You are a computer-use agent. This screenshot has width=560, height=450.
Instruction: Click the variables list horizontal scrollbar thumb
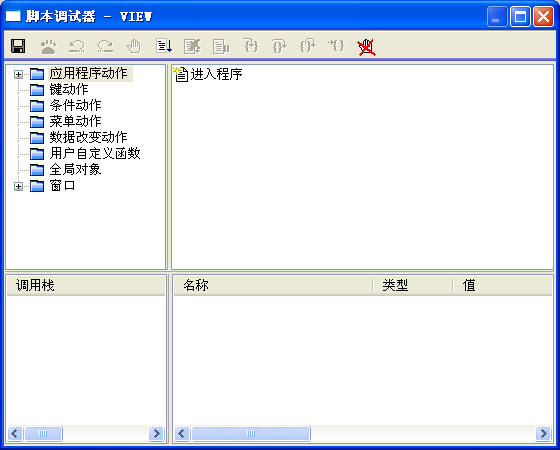251,434
